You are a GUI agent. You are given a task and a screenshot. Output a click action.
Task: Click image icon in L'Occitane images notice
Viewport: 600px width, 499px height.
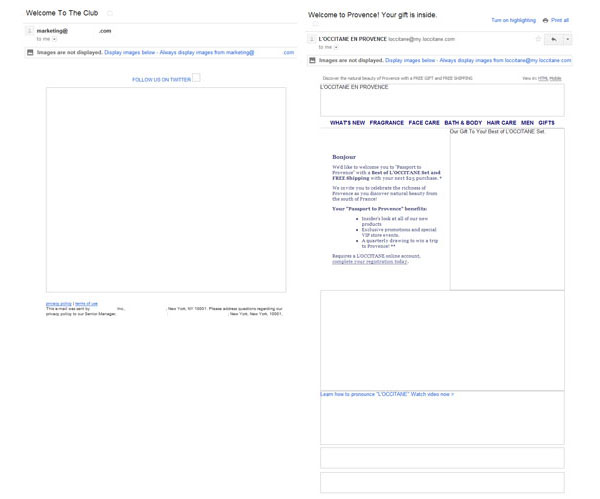click(312, 61)
